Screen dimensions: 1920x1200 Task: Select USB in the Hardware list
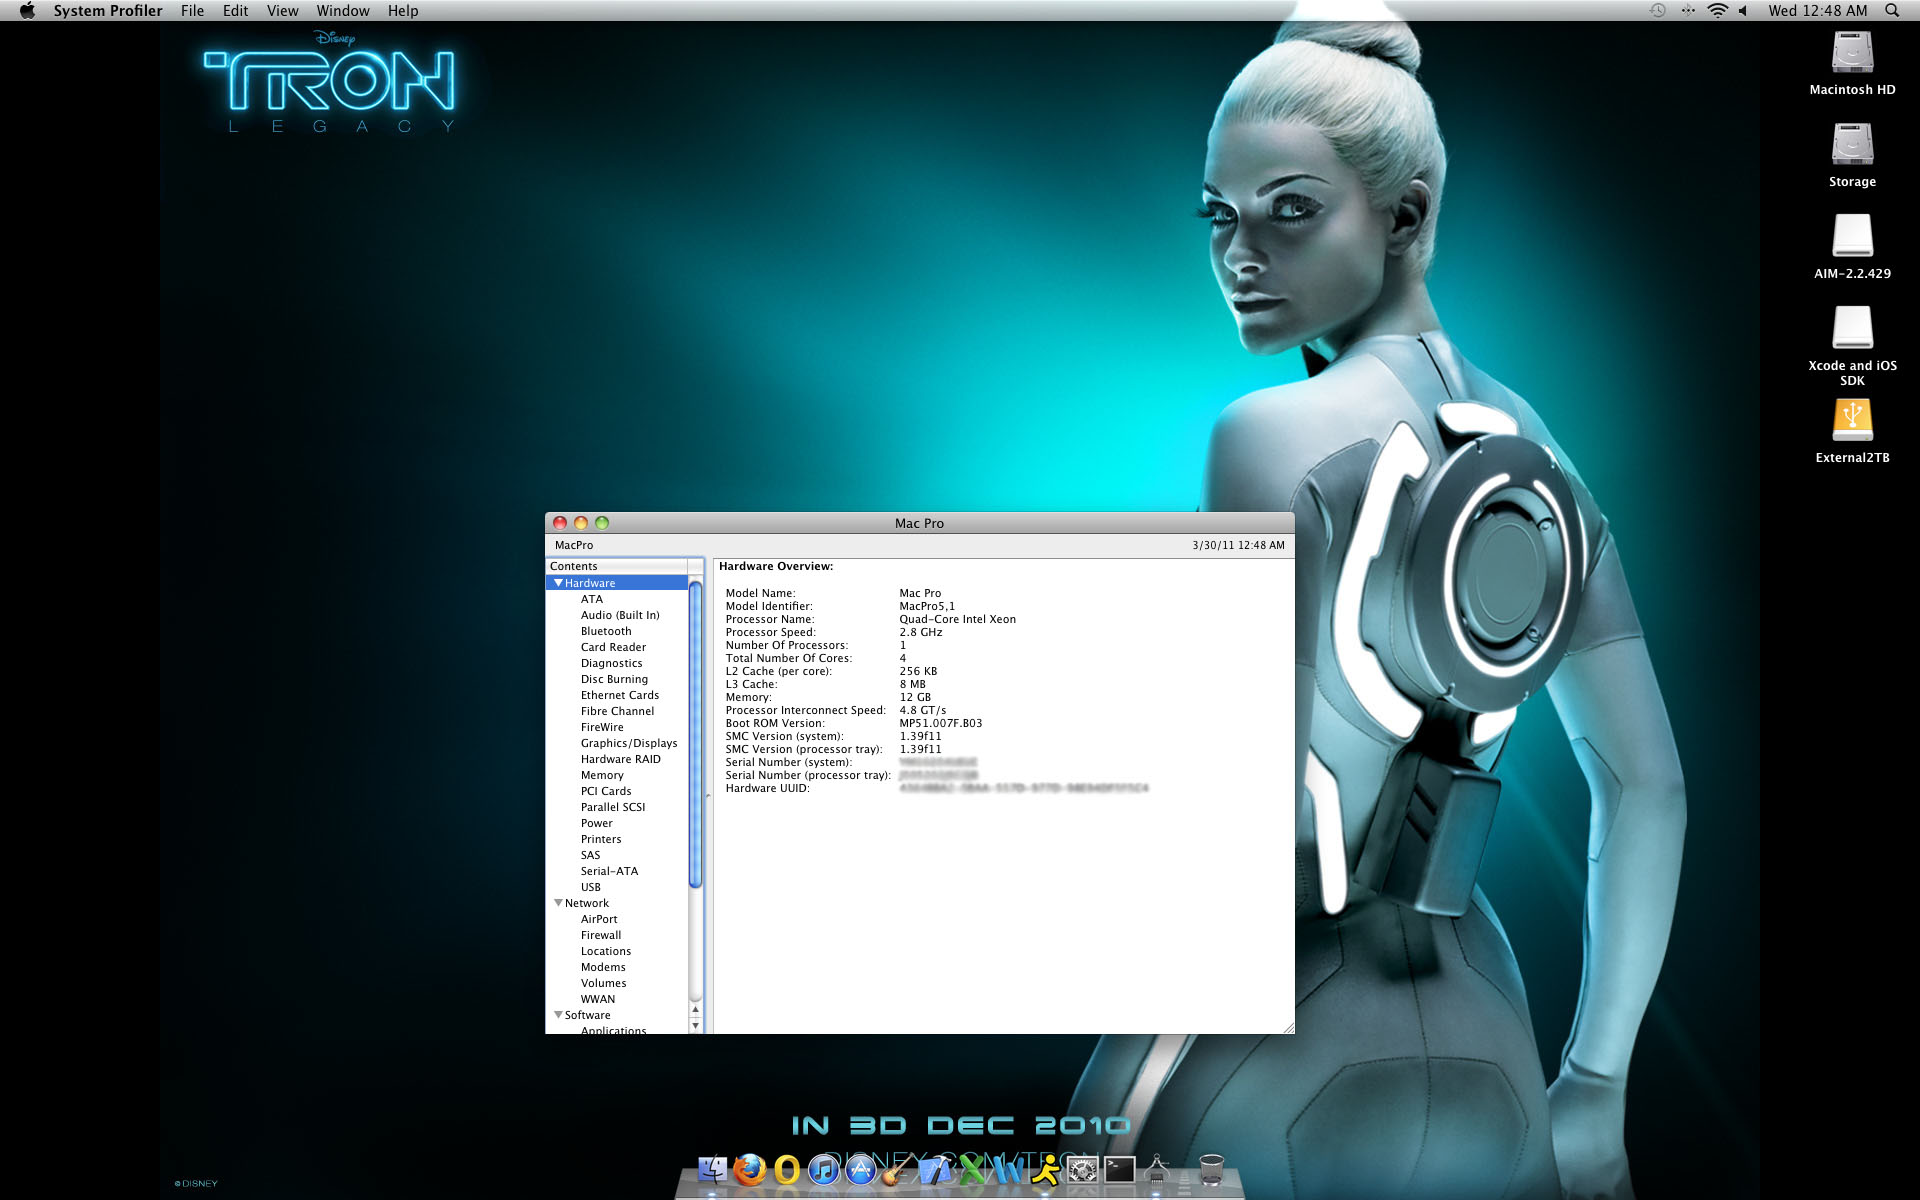coord(590,887)
